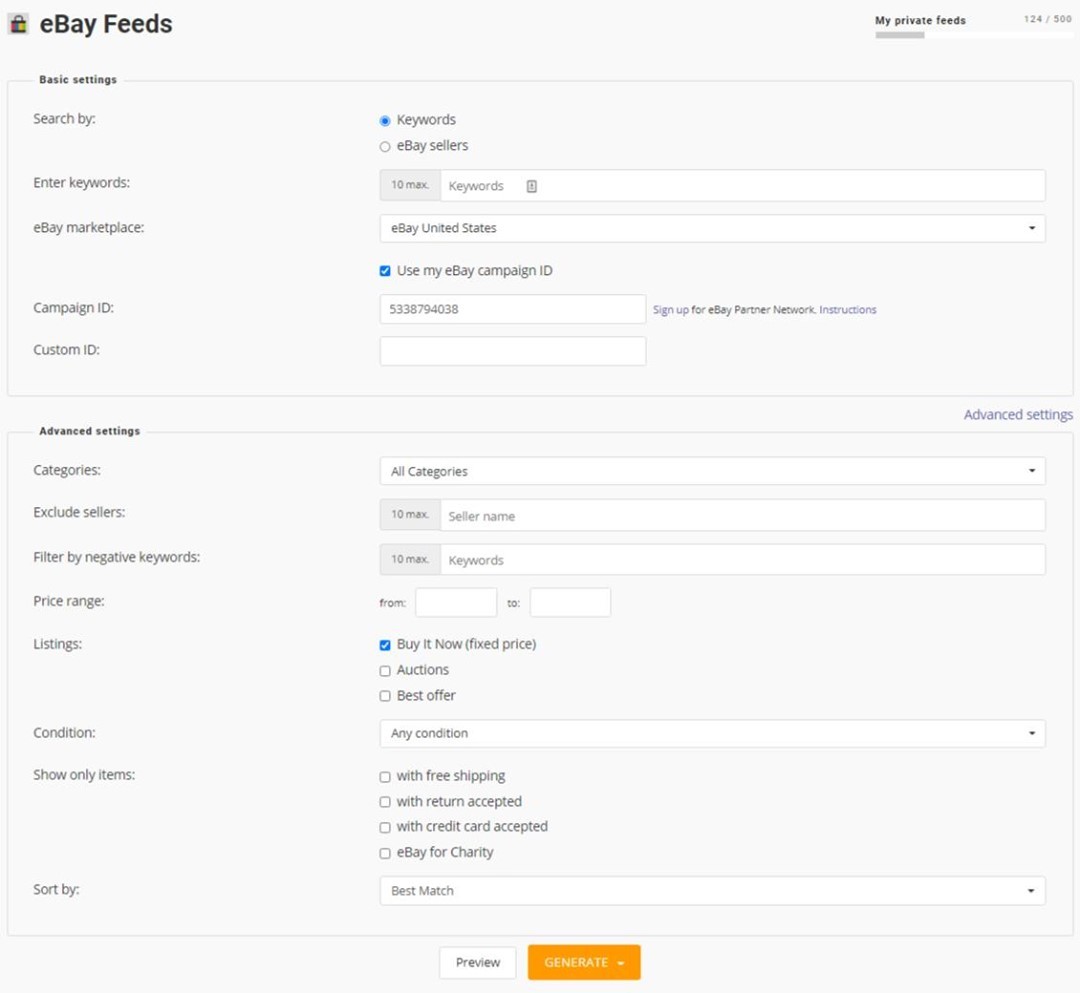Select the eBay sellers radio button
The image size is (1080, 993).
click(x=385, y=147)
